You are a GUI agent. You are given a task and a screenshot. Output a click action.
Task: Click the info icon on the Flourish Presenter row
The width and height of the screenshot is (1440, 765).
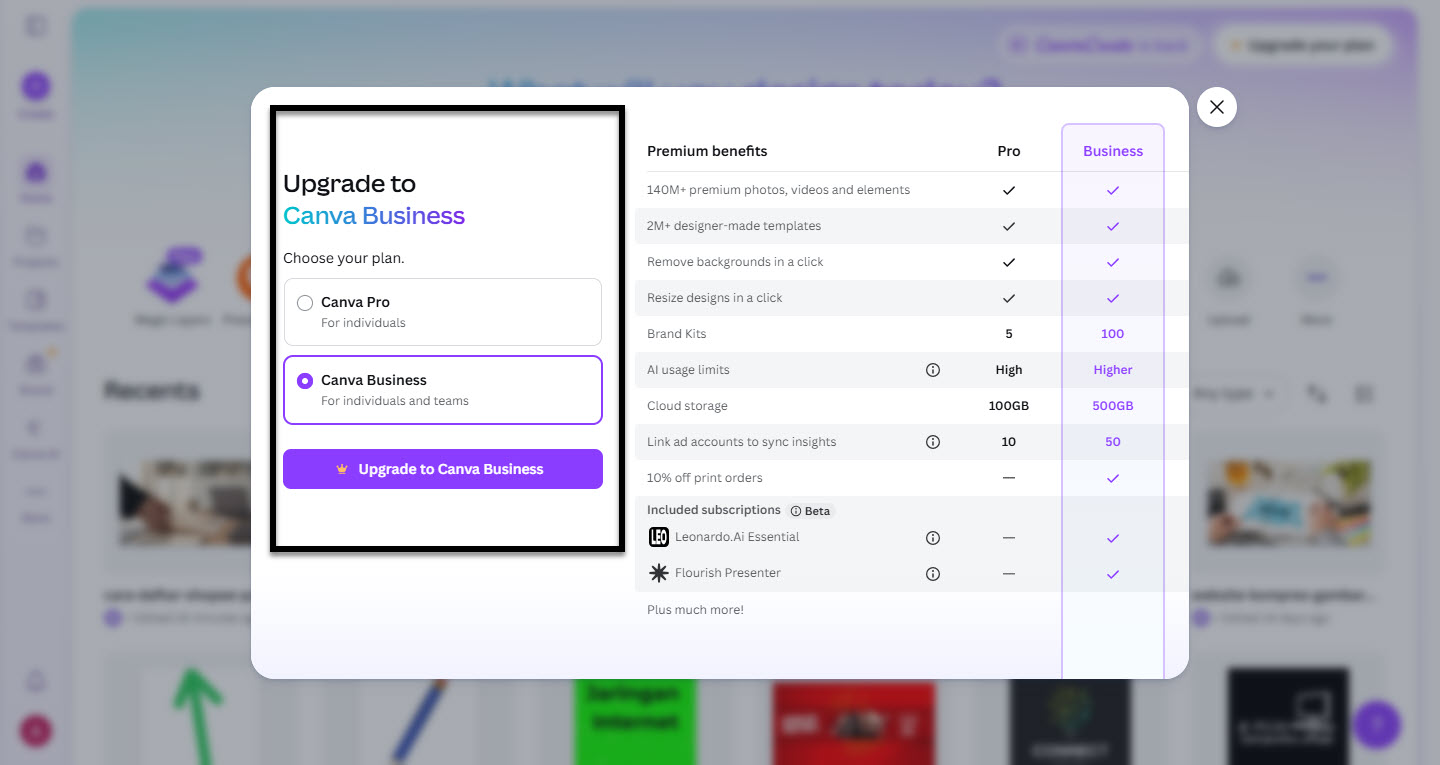[x=932, y=573]
